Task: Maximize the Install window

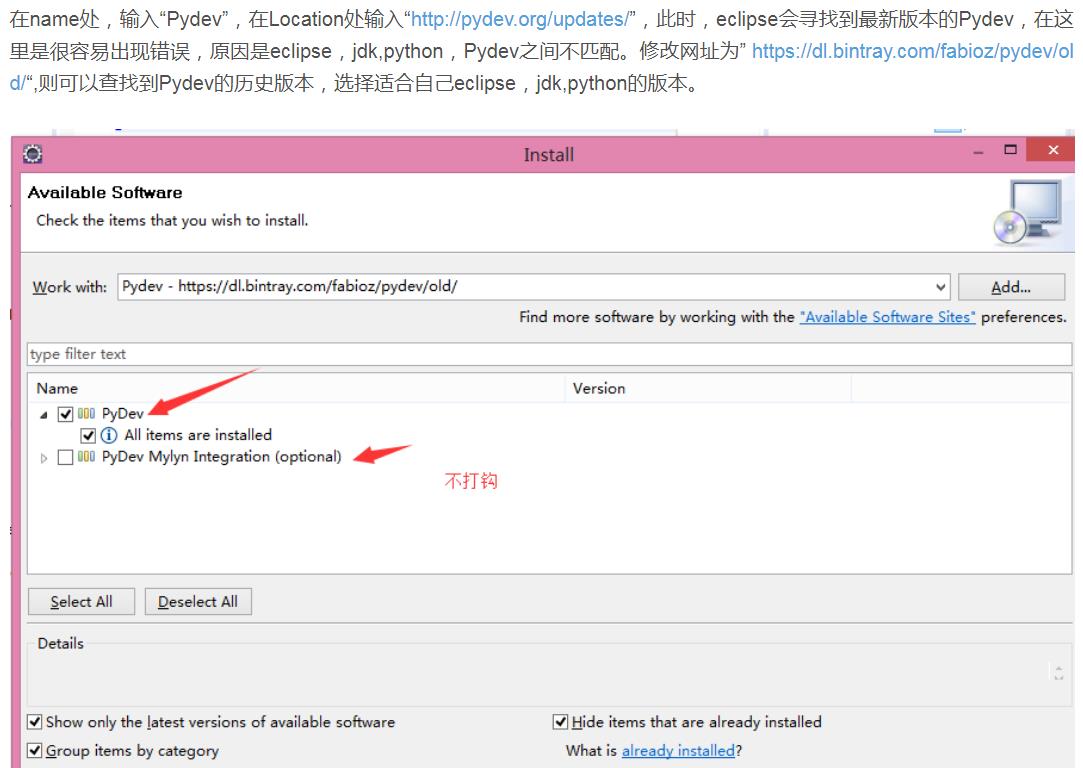Action: 1010,150
